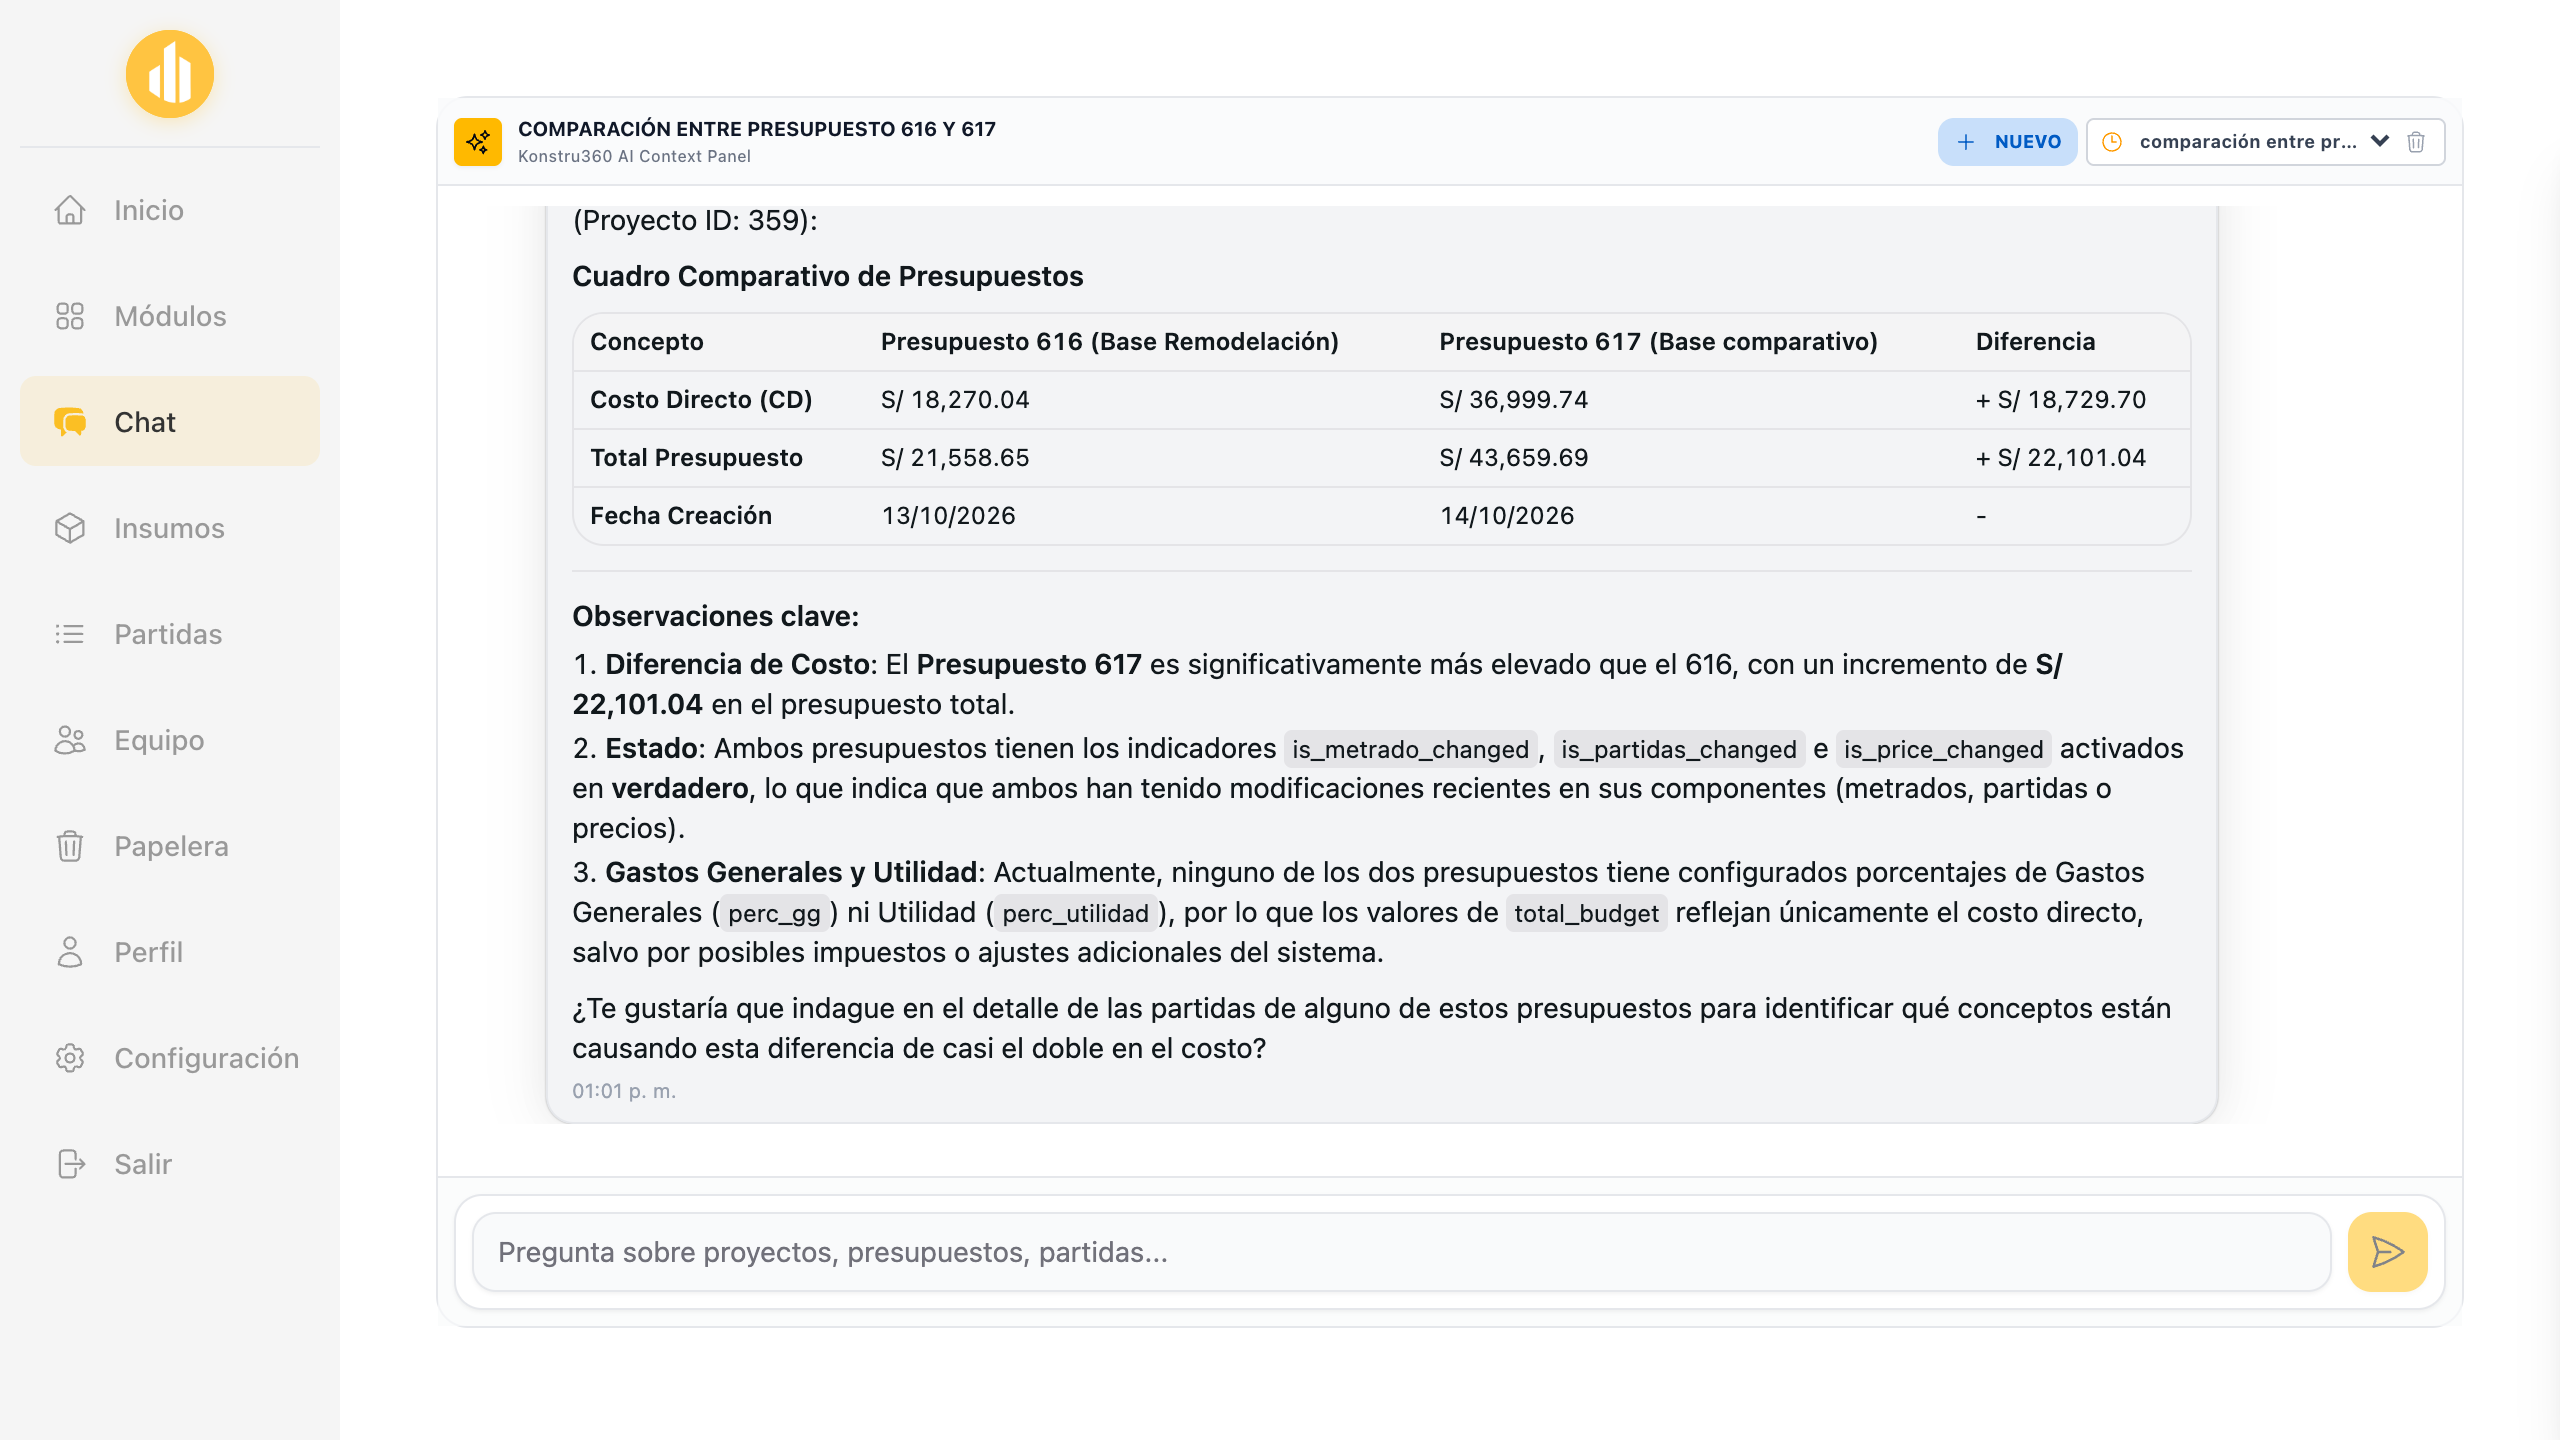Open the Partidas menu item
Image resolution: width=2560 pixels, height=1440 pixels.
pos(170,634)
